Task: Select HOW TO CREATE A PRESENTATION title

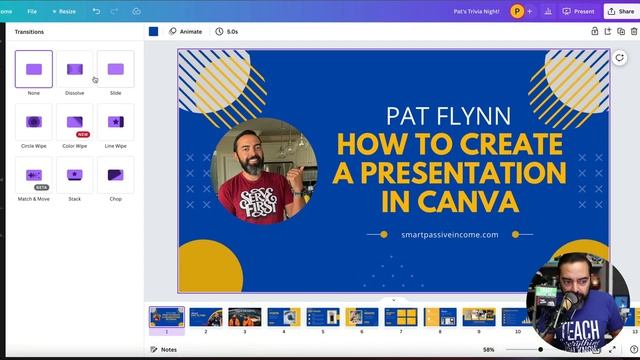Action: 449,172
